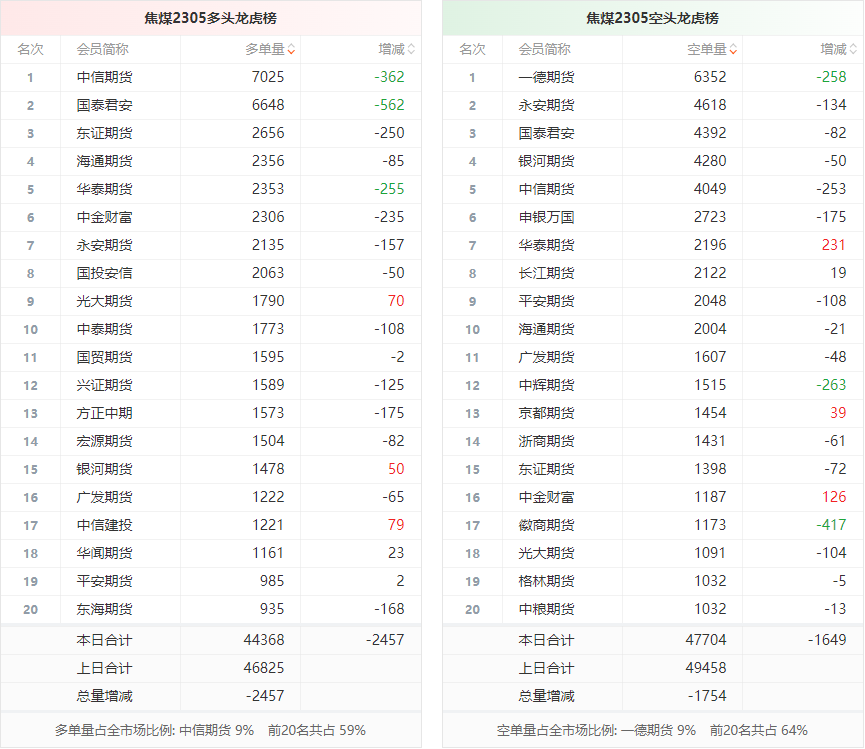Select 焦煤2305多头龙虎榜 title tab

(210, 18)
